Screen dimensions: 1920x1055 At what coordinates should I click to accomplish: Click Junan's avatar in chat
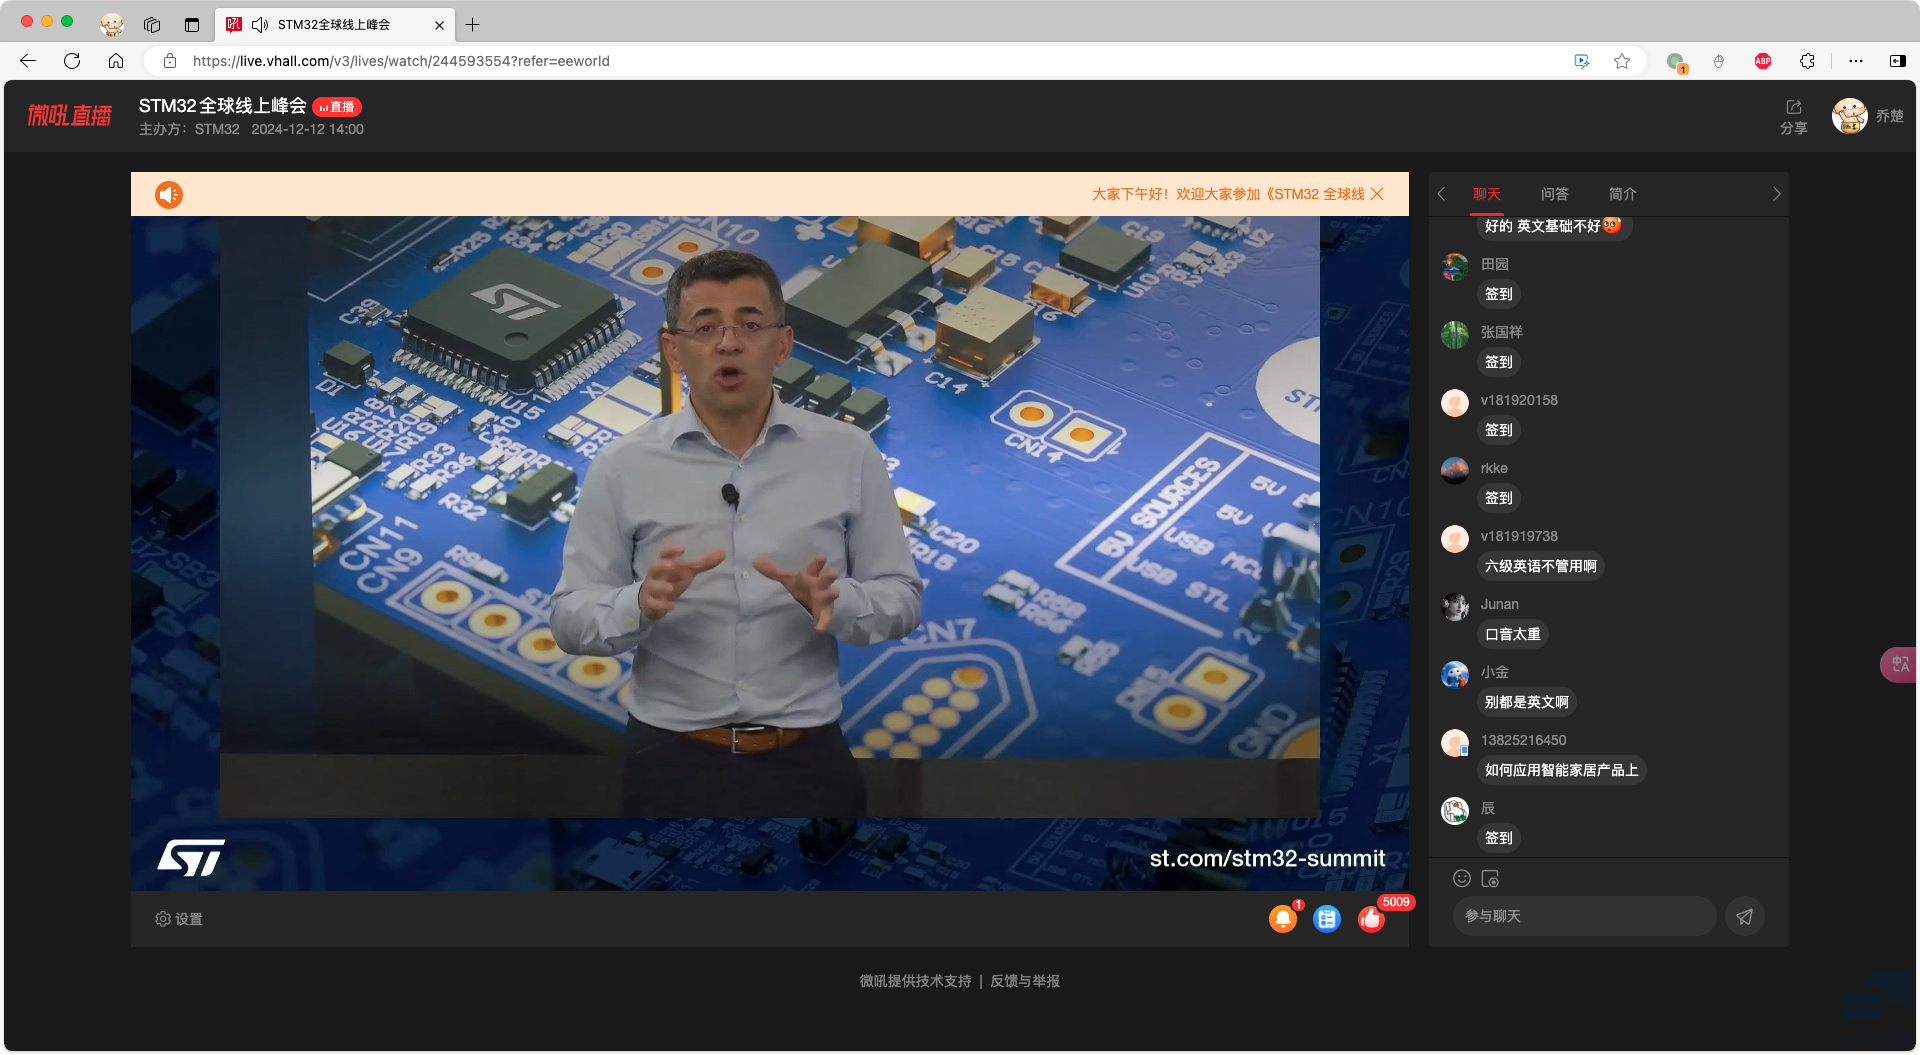click(1455, 607)
